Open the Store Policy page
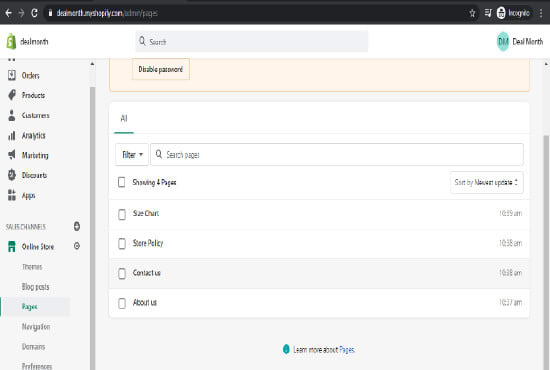The width and height of the screenshot is (550, 370). pyautogui.click(x=148, y=243)
